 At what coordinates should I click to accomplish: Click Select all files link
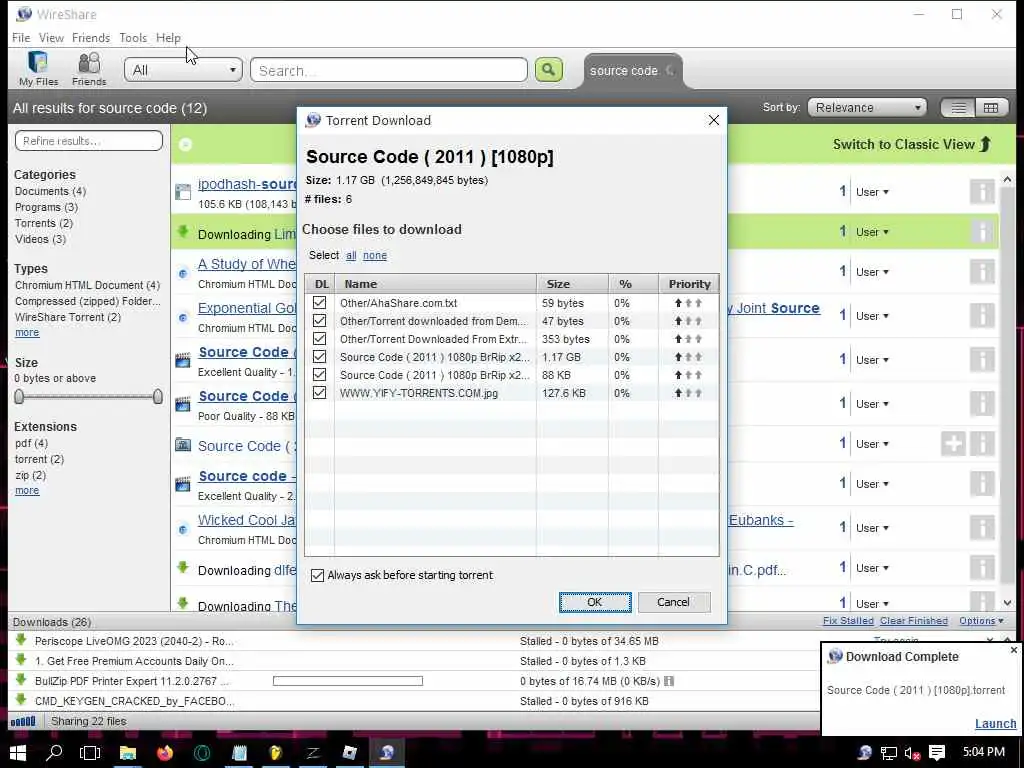coord(351,255)
